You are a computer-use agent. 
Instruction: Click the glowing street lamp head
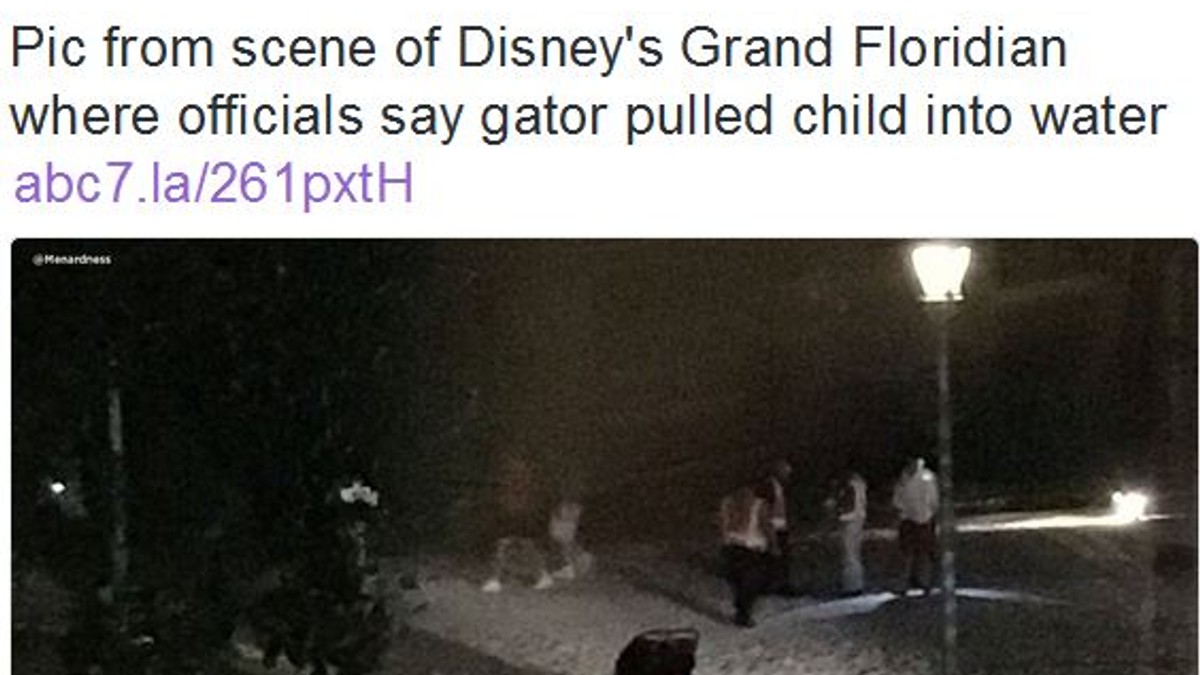click(x=940, y=271)
